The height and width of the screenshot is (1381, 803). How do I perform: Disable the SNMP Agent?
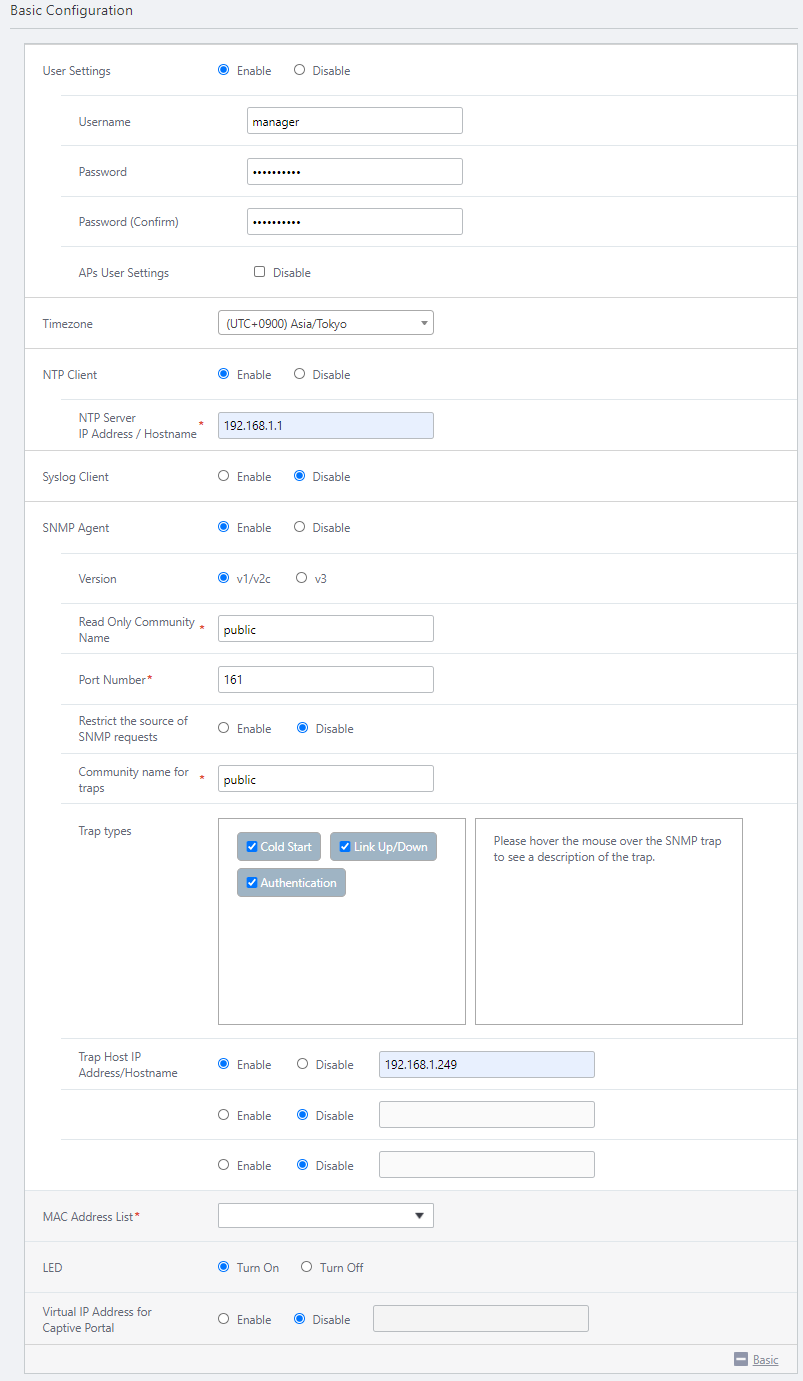click(300, 528)
